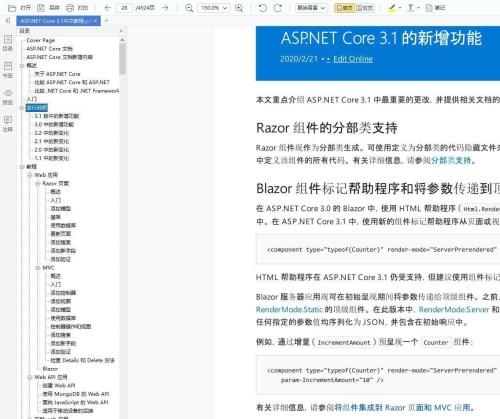Select Cover Page in the outline
The height and width of the screenshot is (419, 500).
(x=41, y=40)
